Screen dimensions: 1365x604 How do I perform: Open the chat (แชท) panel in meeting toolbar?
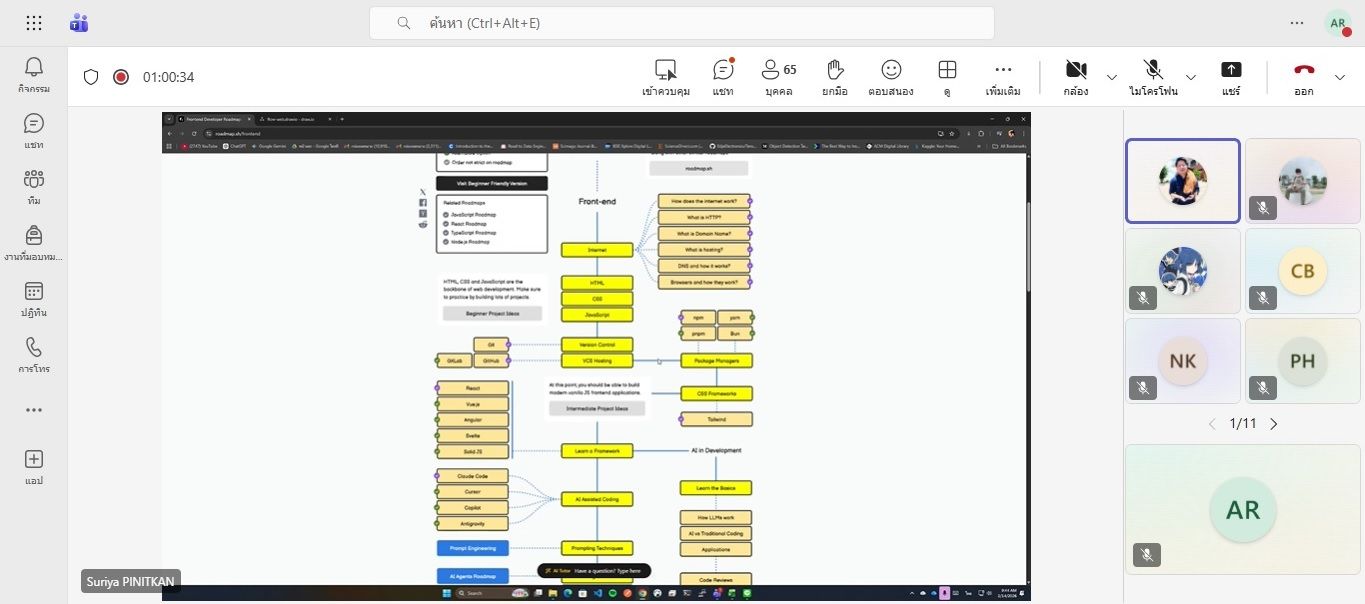pyautogui.click(x=722, y=77)
